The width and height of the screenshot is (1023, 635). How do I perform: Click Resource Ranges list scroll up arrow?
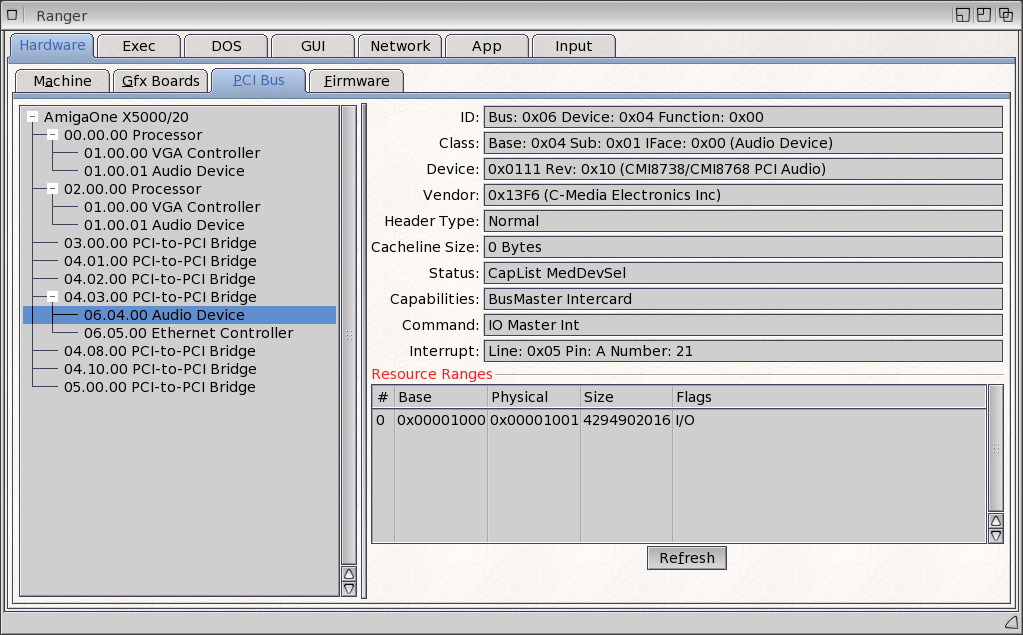(995, 521)
